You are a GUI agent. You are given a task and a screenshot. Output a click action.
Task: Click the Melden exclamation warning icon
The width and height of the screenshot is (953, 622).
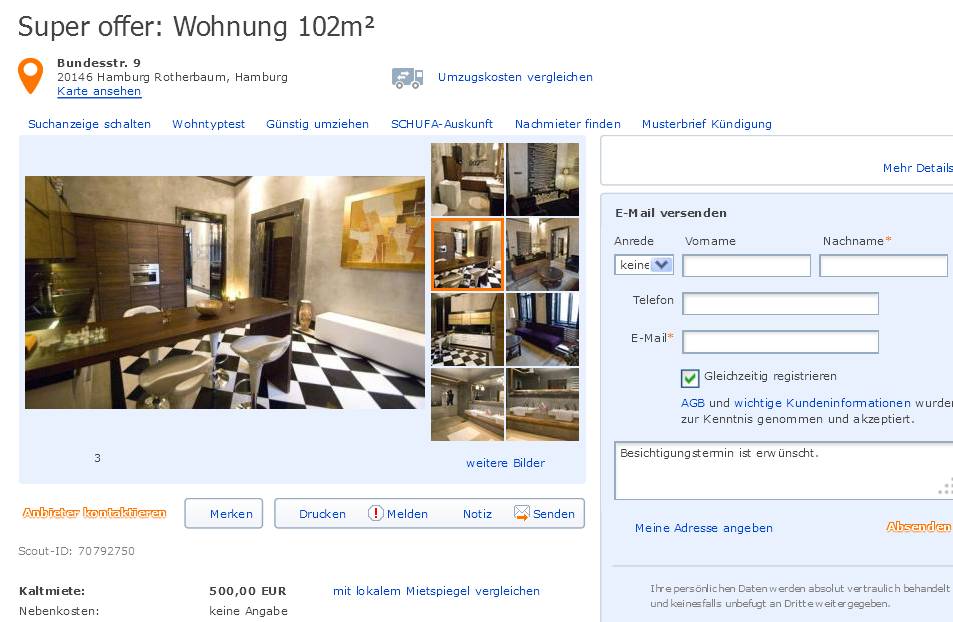pyautogui.click(x=376, y=513)
